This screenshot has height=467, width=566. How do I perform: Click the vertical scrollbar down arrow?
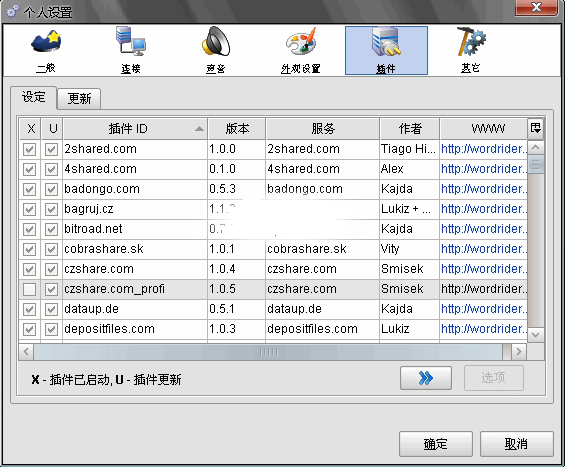[536, 335]
